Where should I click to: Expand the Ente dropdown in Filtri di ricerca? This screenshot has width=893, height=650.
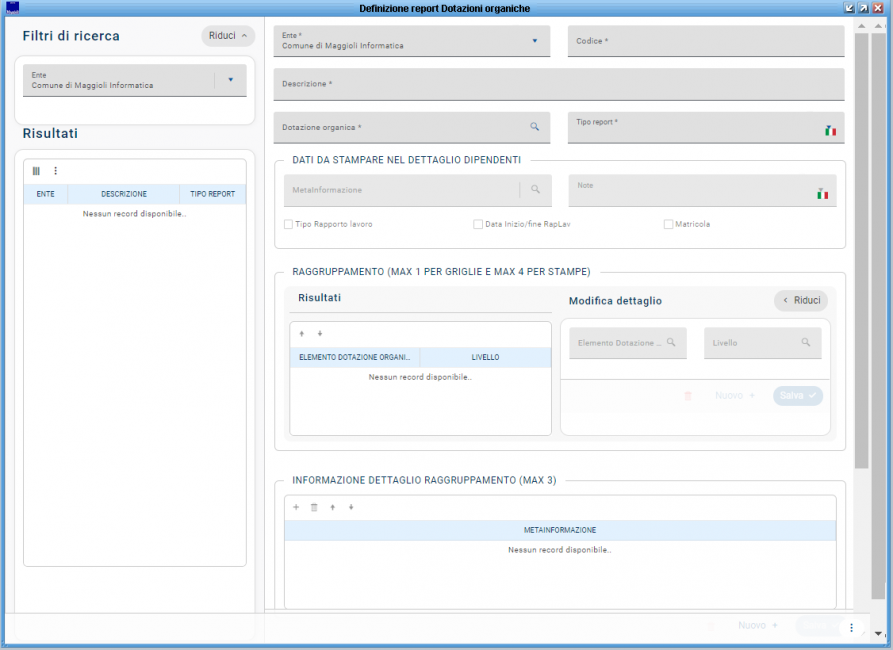coord(230,80)
